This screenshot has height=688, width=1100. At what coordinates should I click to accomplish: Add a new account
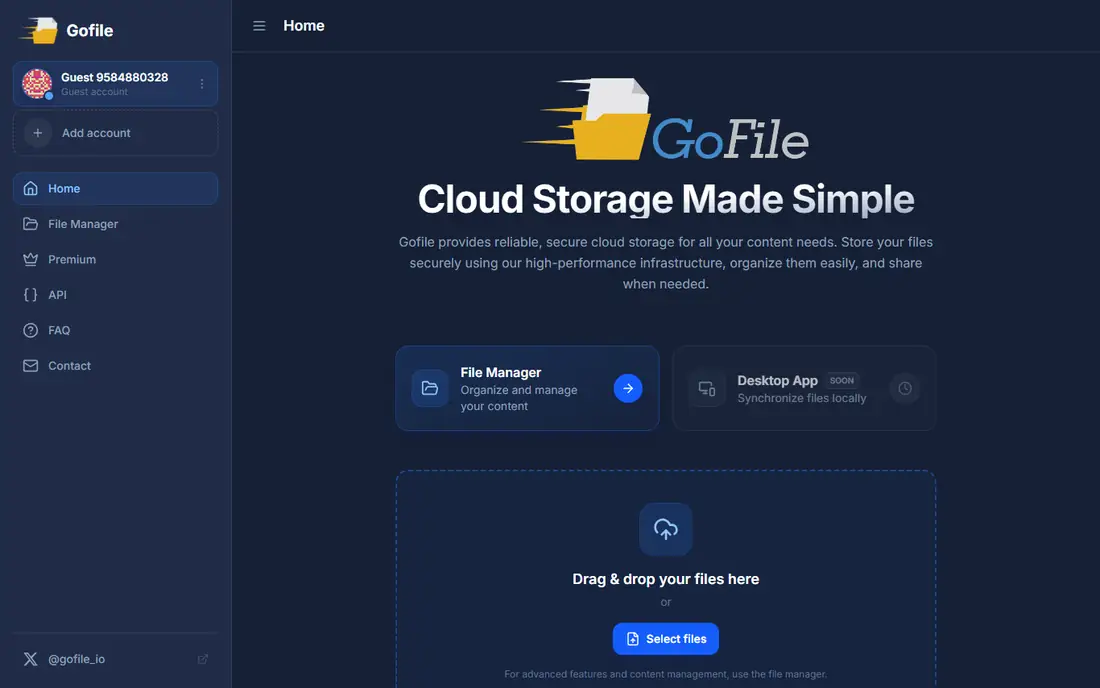[x=115, y=133]
